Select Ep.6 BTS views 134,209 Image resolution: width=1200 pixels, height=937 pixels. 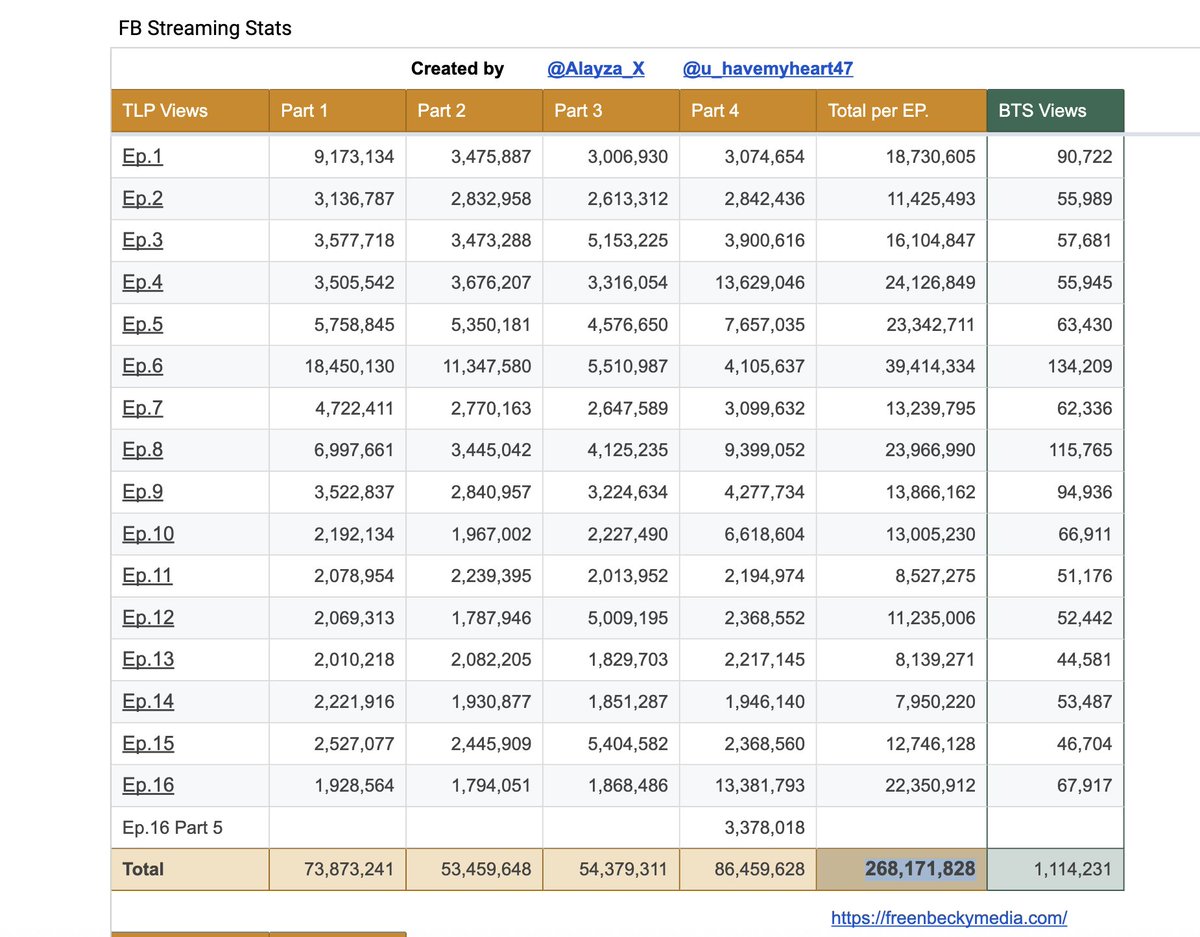[1056, 366]
